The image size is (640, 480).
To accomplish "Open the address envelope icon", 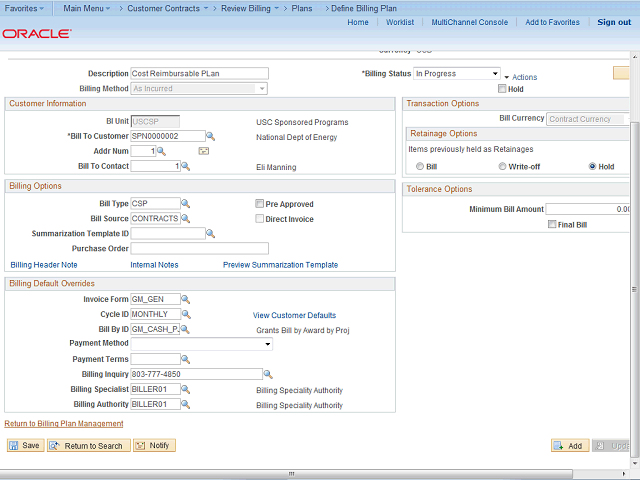I will (203, 151).
